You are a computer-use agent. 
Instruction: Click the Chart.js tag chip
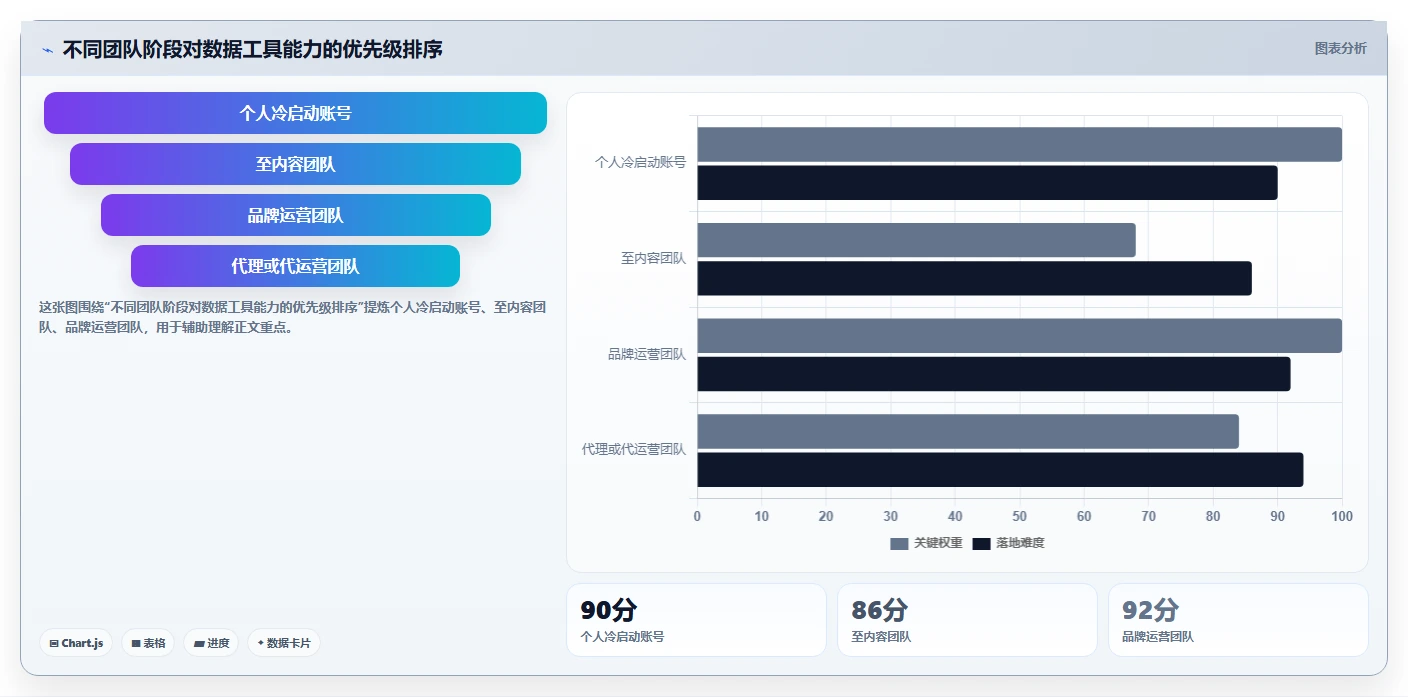point(76,643)
